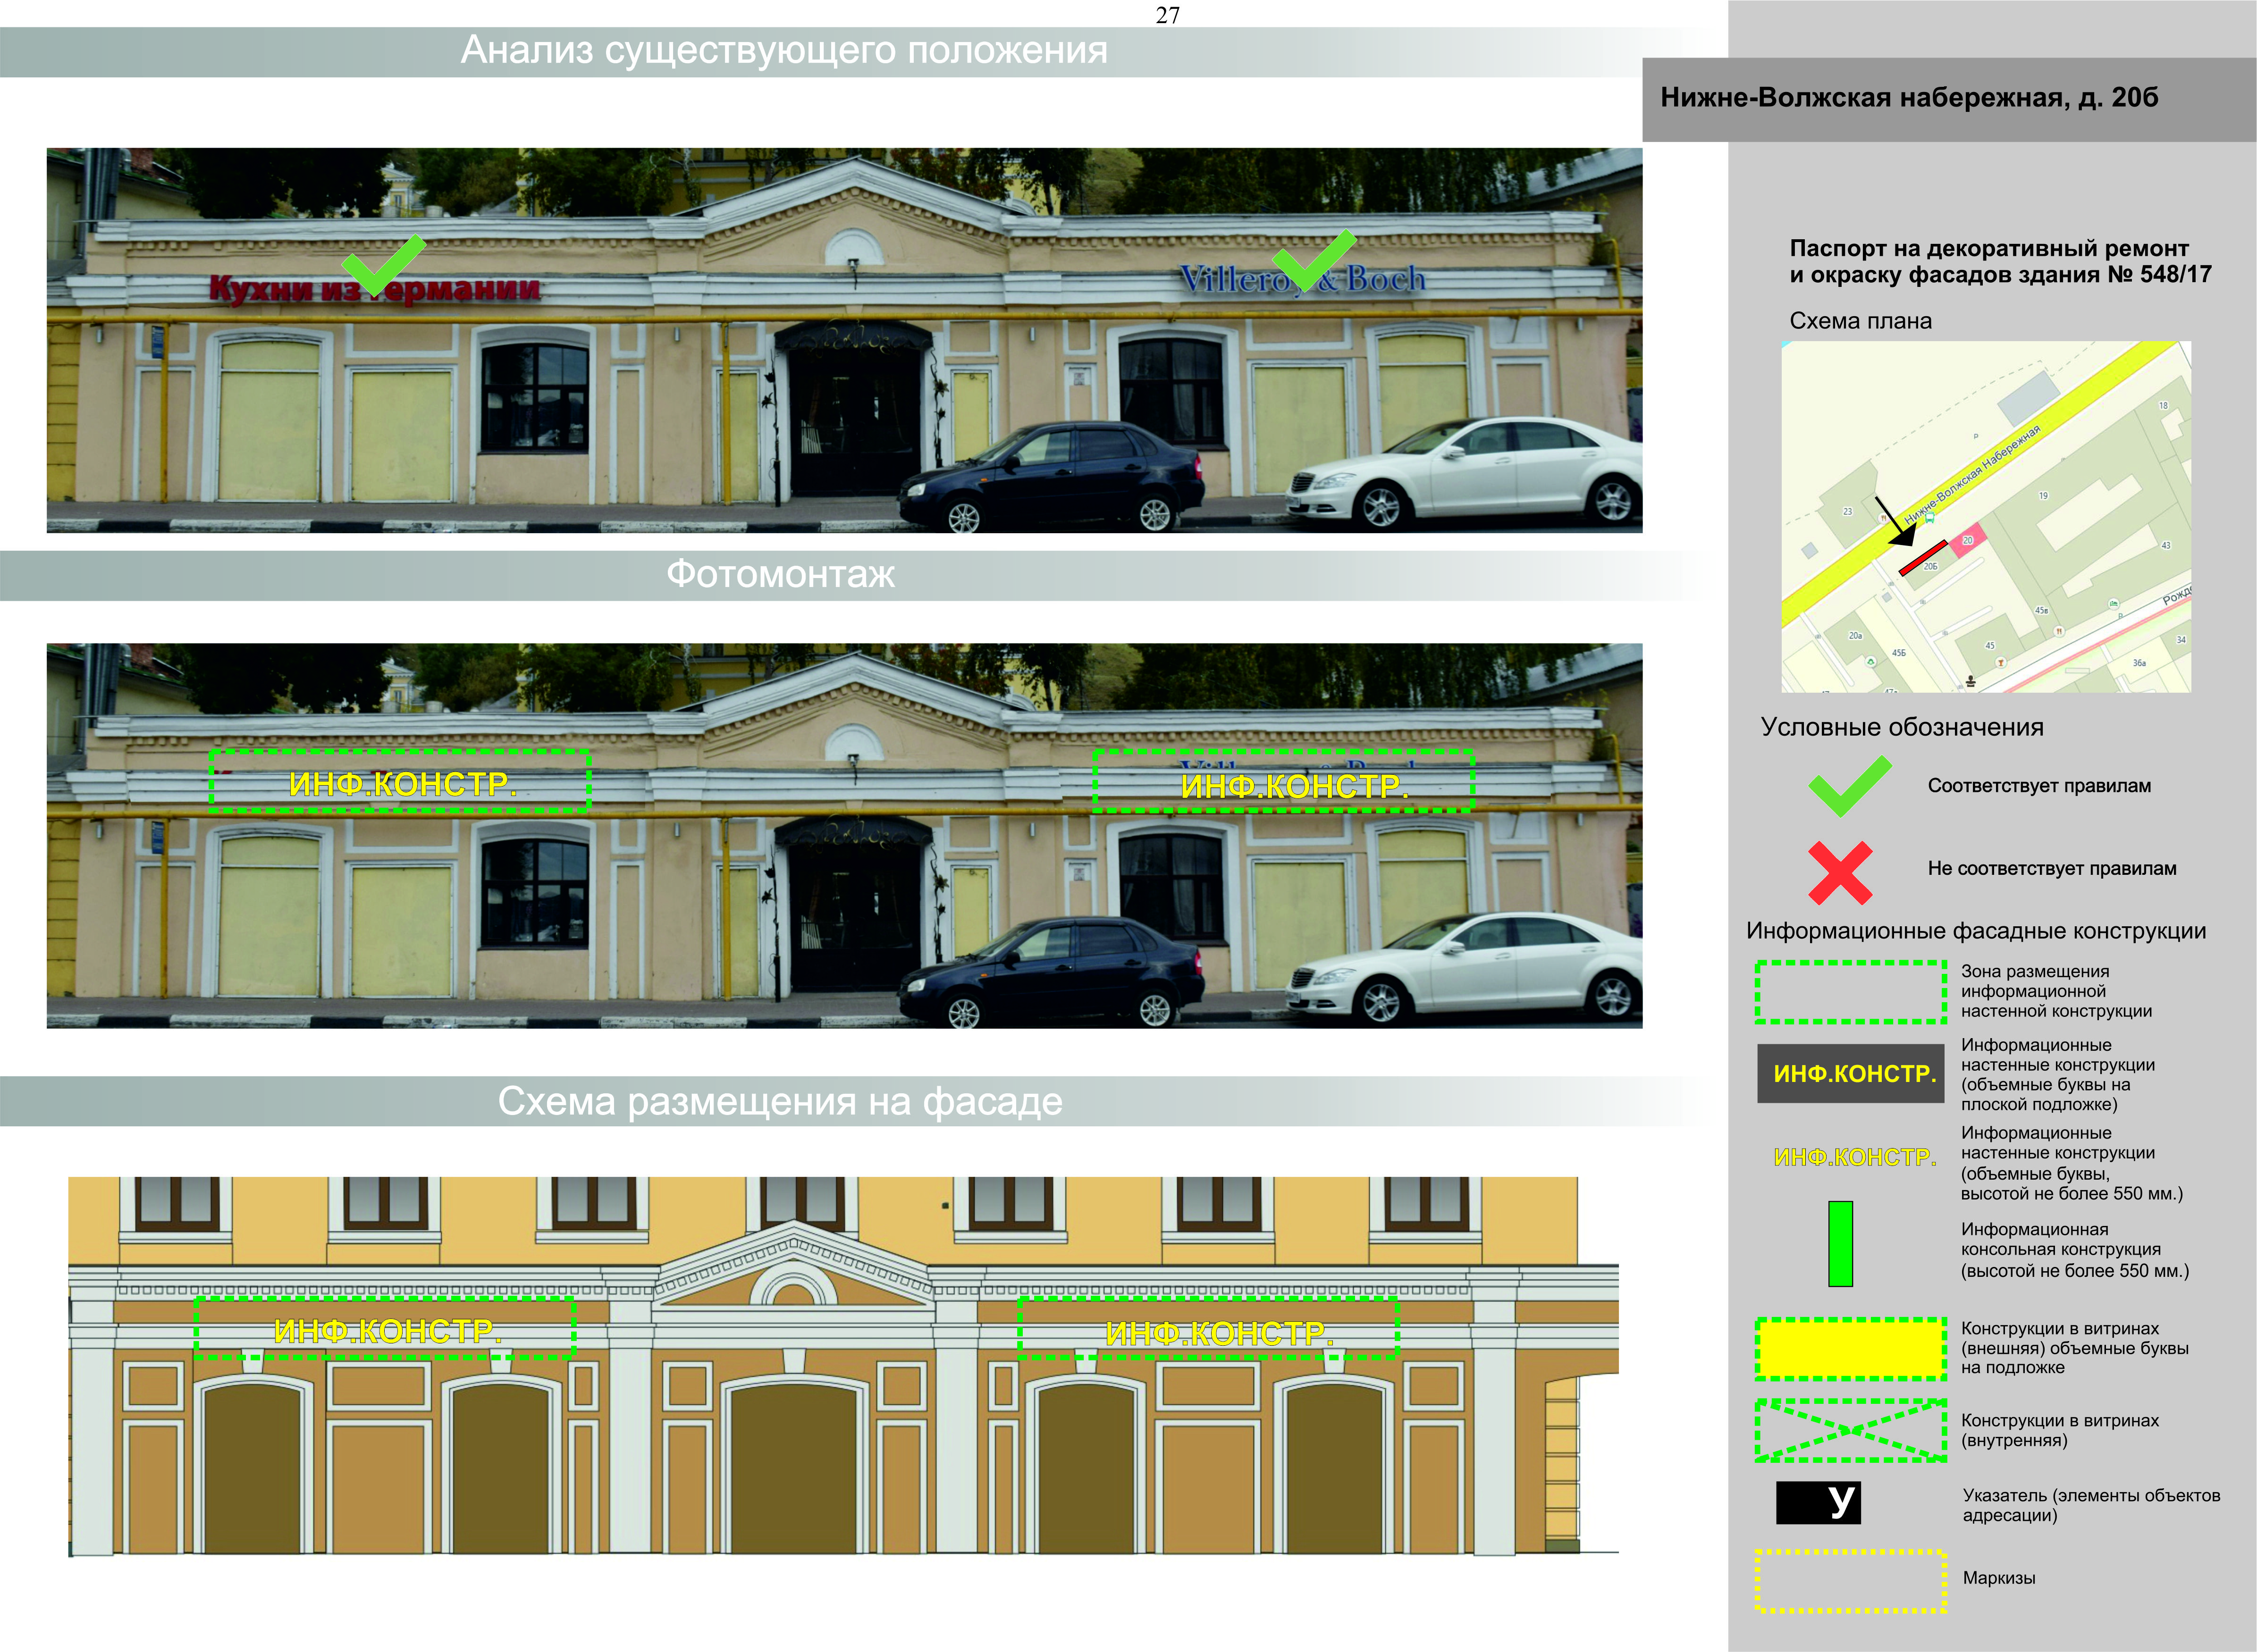Screen dimensions: 2257x1652
Task: Select the black У pointer legend icon
Action: pyautogui.click(x=1818, y=1503)
